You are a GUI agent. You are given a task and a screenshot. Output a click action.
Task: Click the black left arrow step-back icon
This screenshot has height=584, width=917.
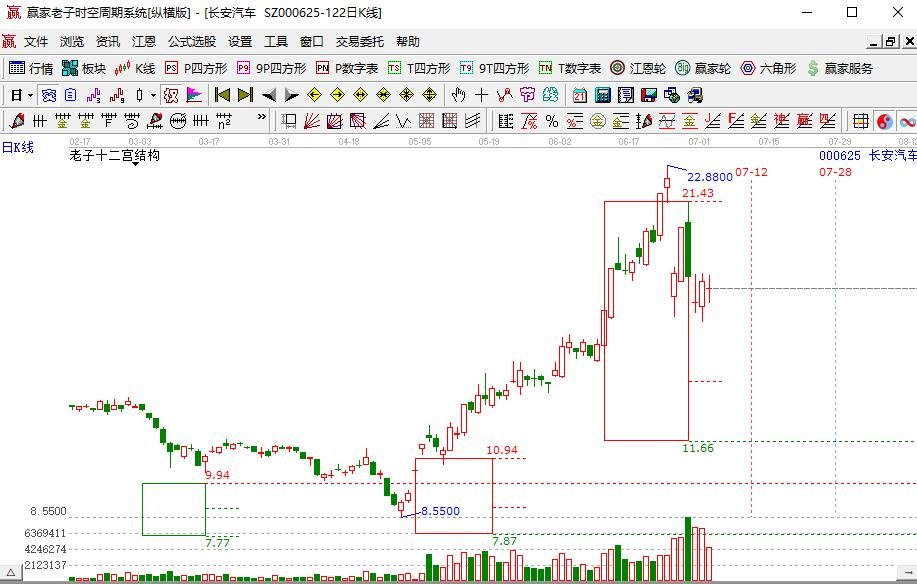(269, 95)
